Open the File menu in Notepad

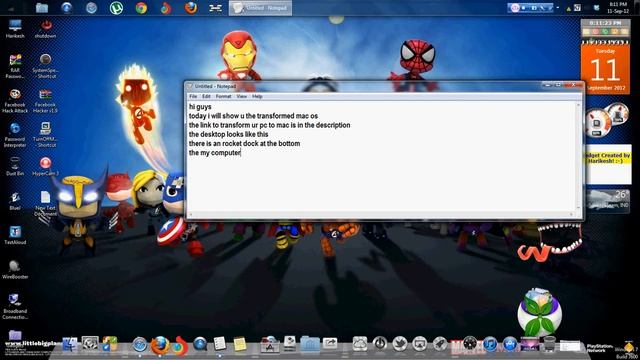(x=193, y=96)
